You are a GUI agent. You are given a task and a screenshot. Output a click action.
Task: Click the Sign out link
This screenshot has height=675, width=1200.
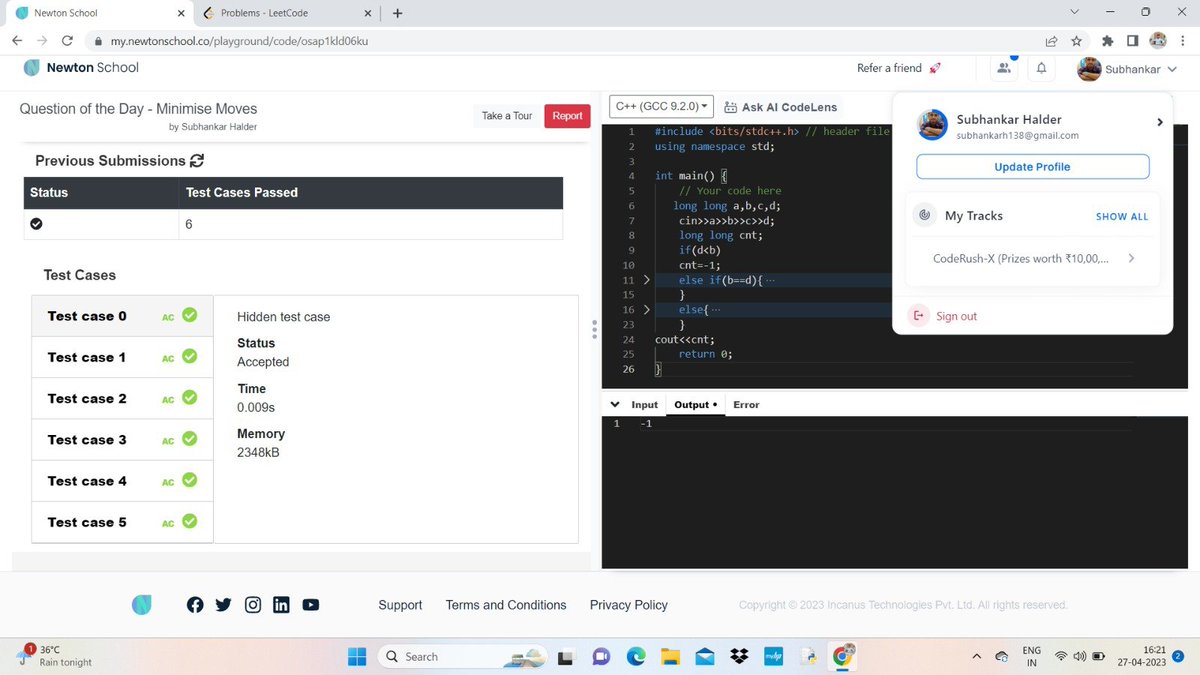[x=956, y=316]
